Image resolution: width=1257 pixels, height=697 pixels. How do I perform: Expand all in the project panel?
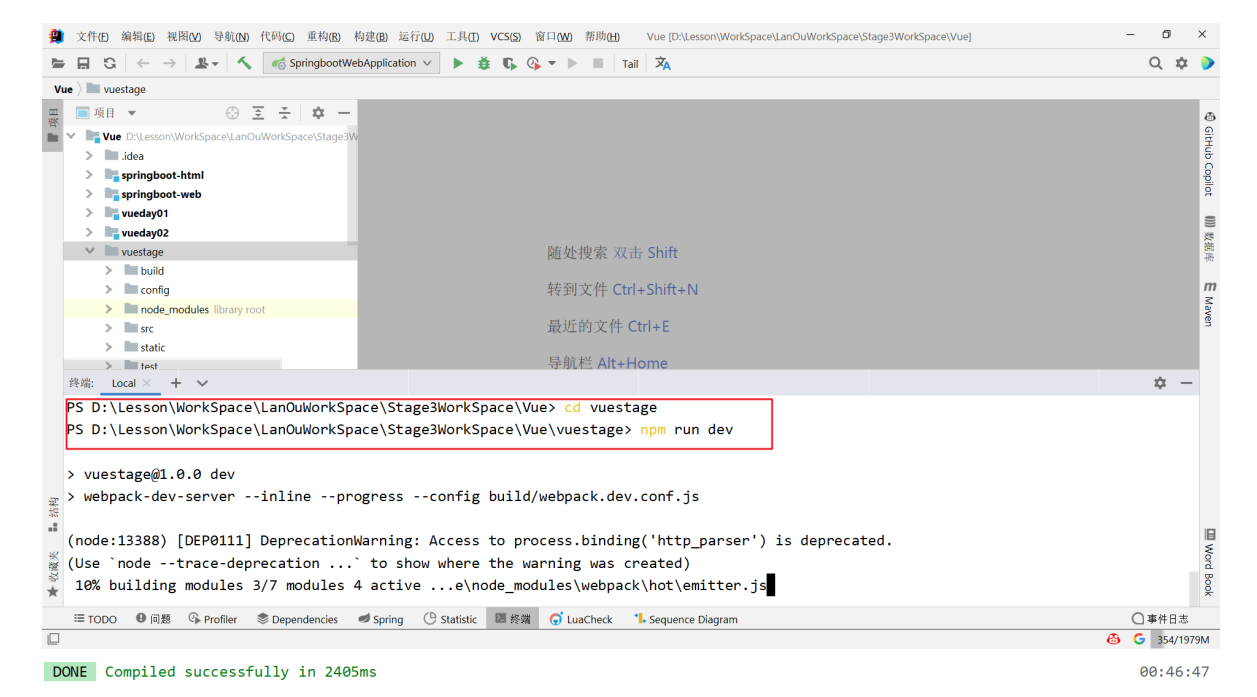(x=258, y=113)
